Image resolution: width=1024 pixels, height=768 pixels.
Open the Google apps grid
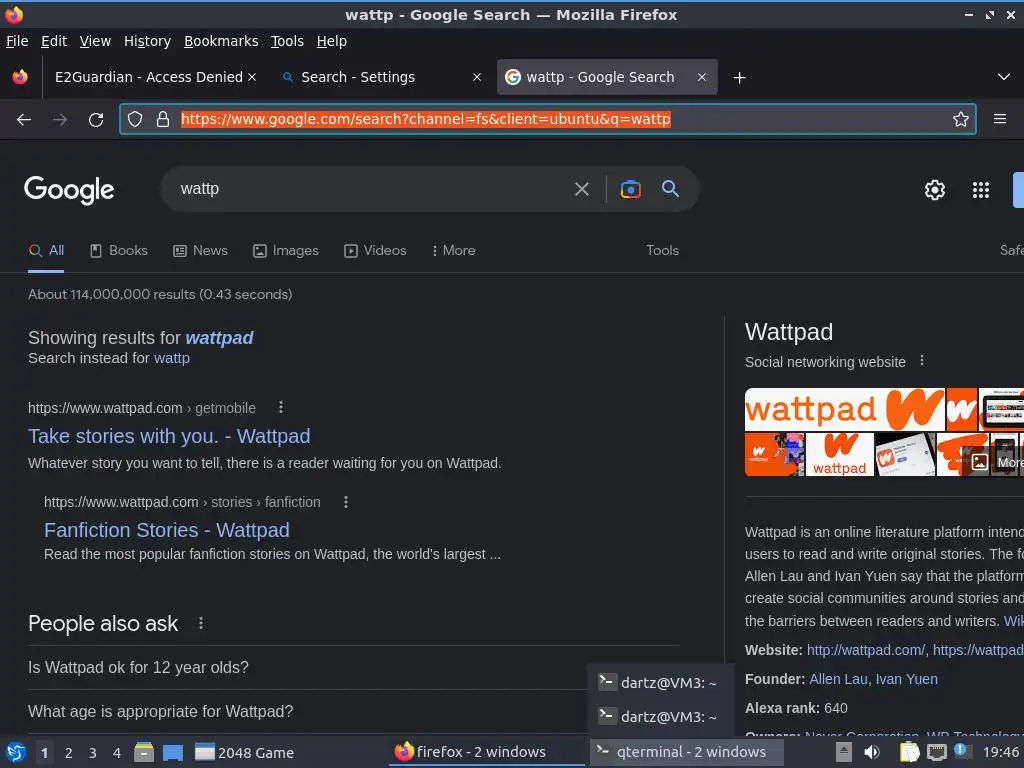point(980,190)
